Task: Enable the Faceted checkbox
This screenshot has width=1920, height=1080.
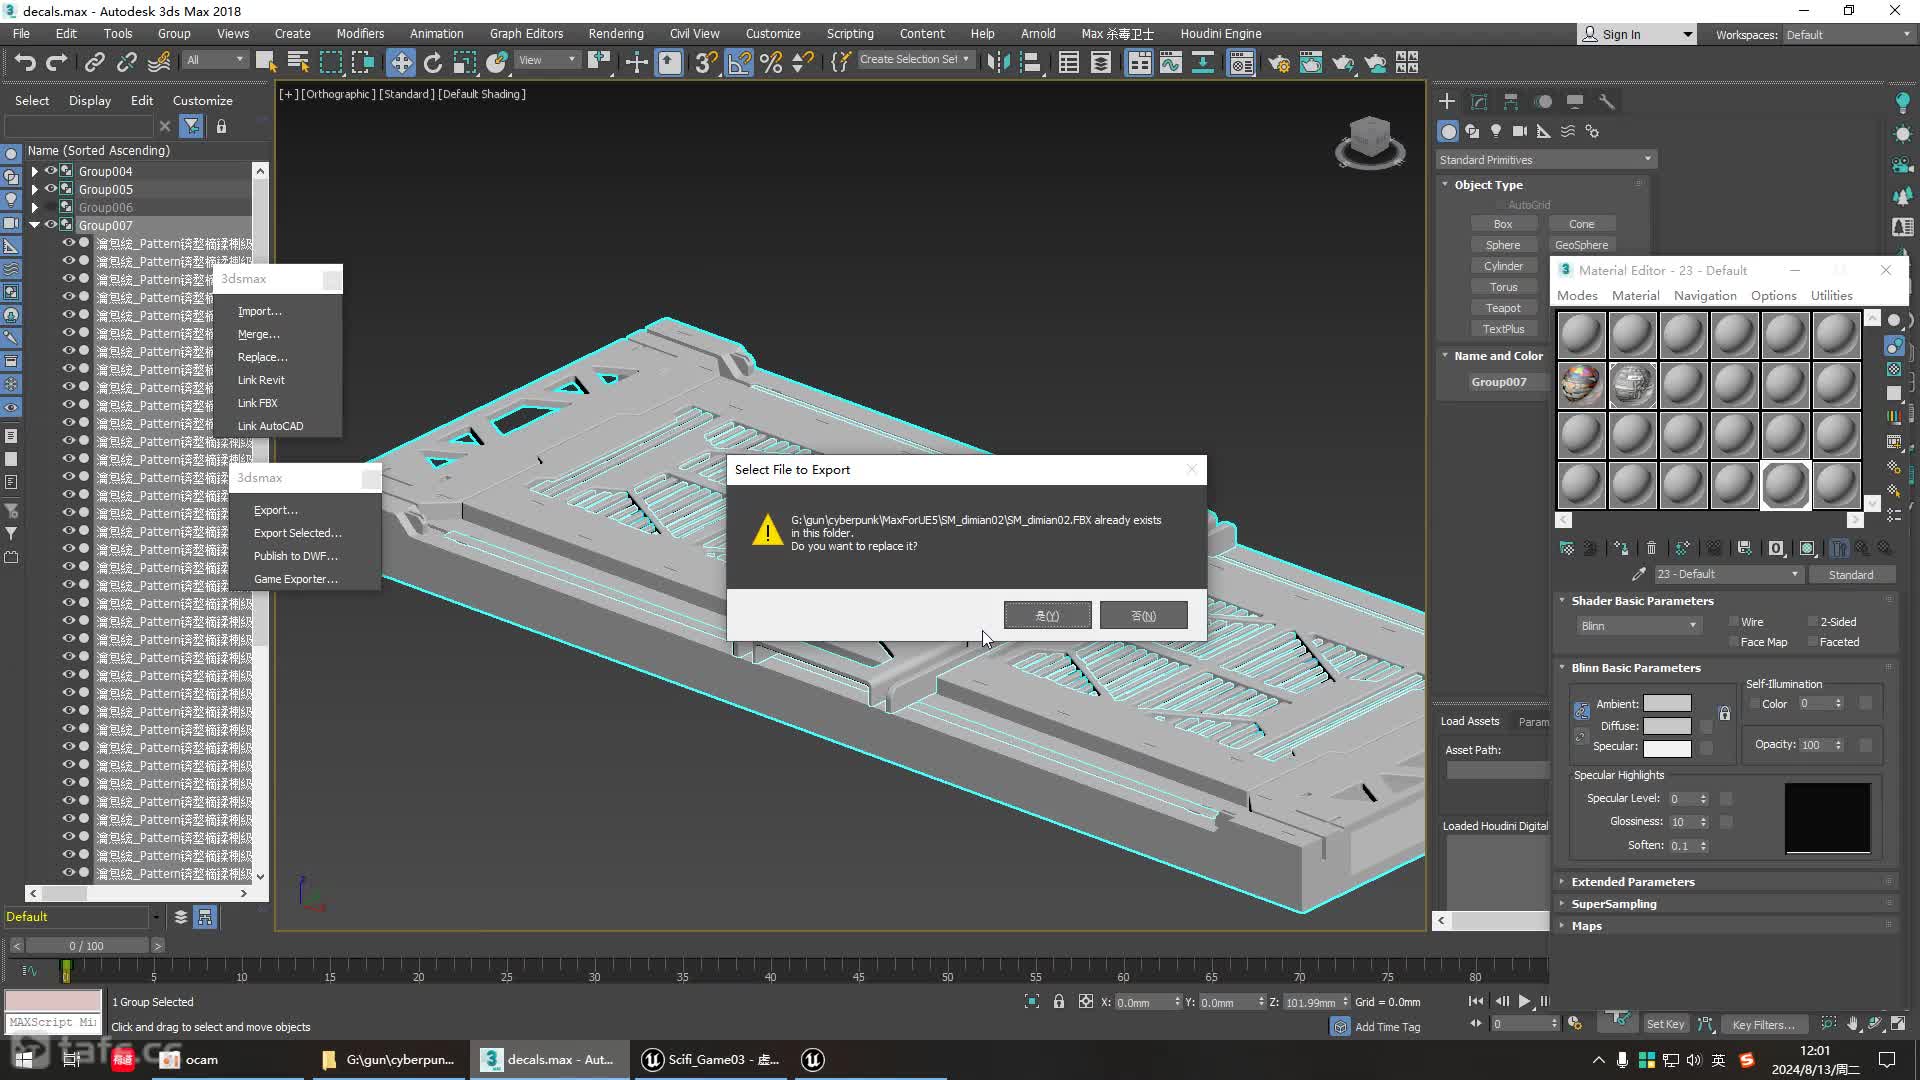Action: click(x=1812, y=642)
